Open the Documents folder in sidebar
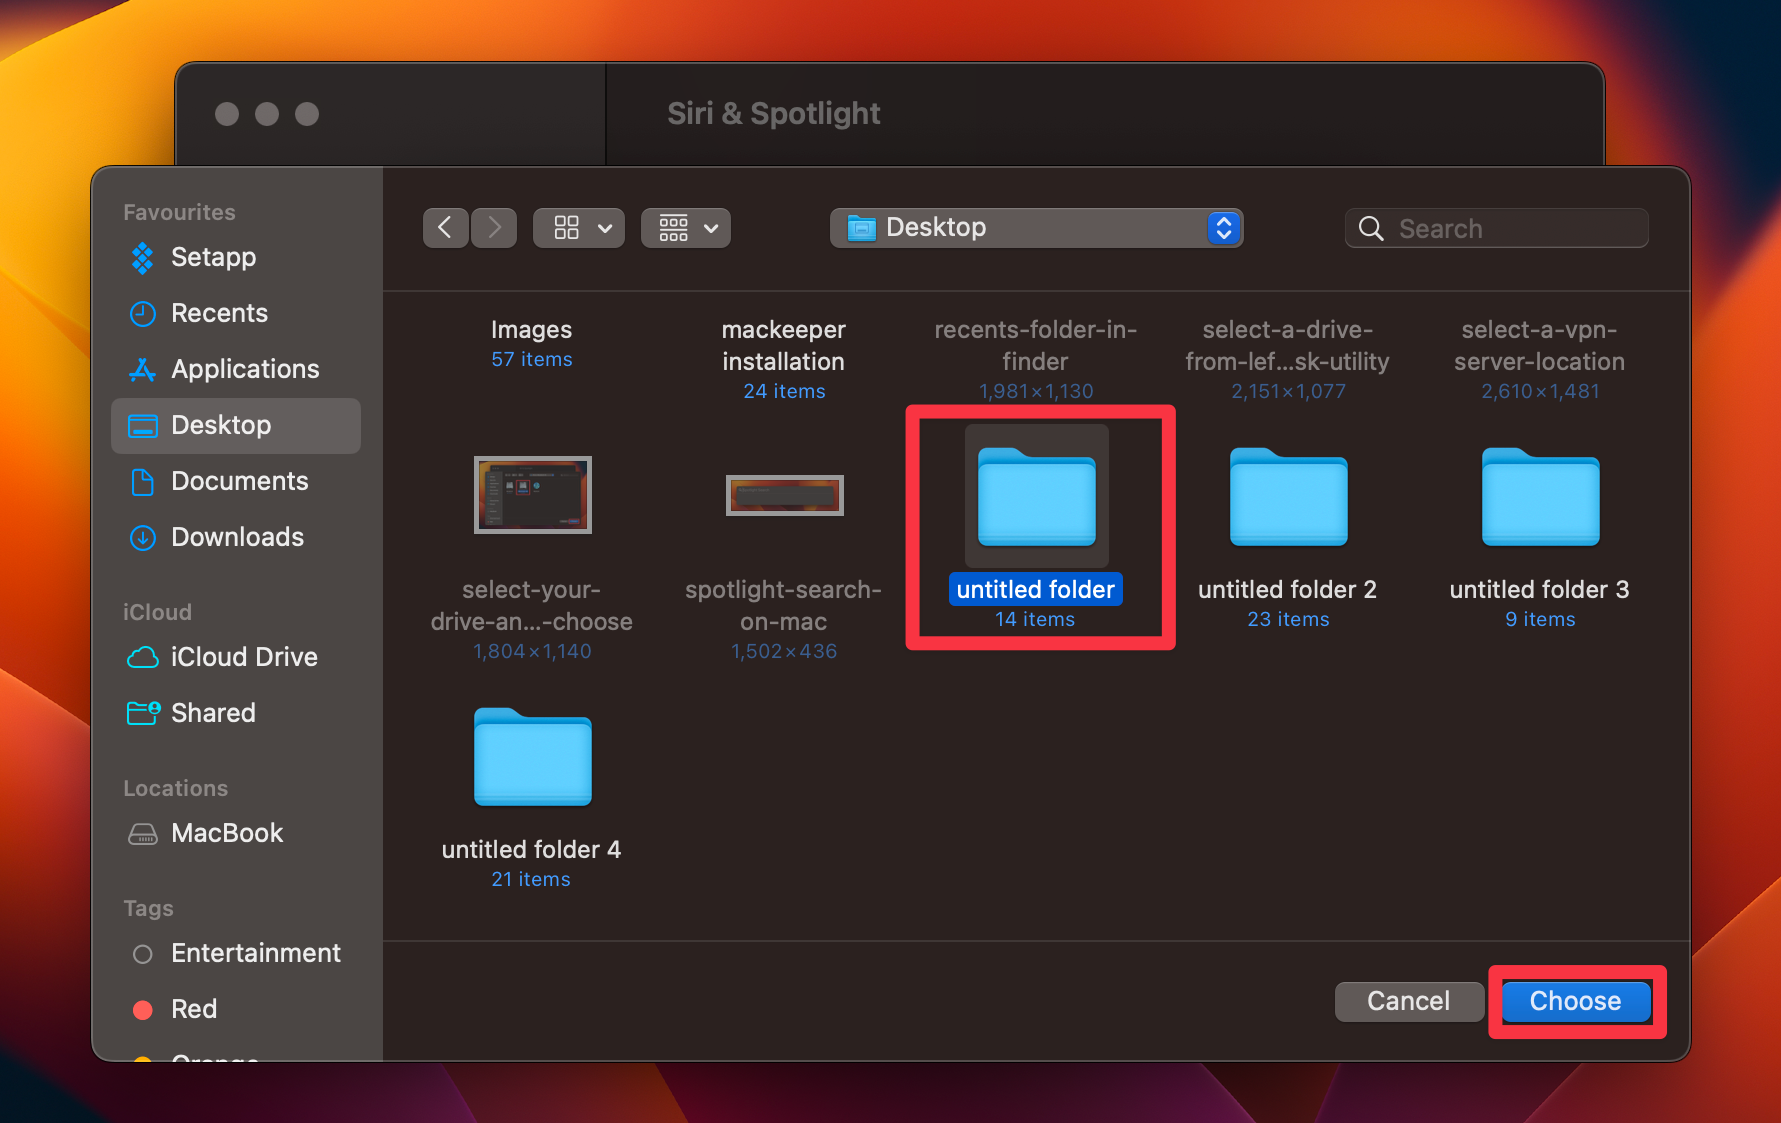 point(239,481)
